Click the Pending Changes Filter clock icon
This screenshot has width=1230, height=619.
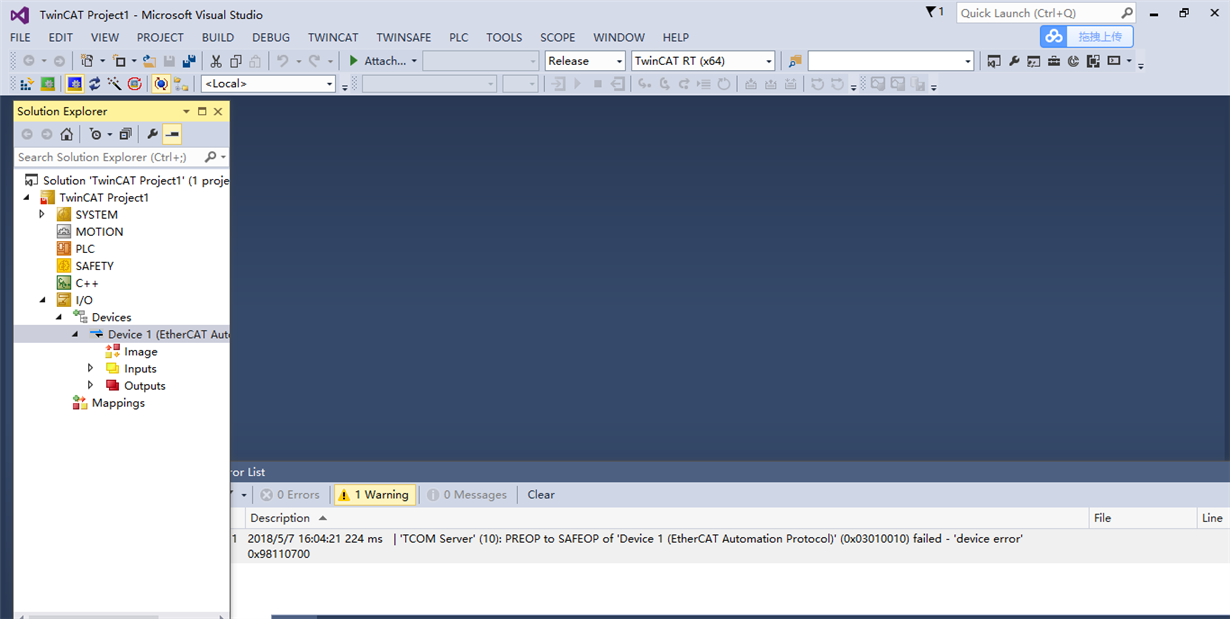point(95,134)
